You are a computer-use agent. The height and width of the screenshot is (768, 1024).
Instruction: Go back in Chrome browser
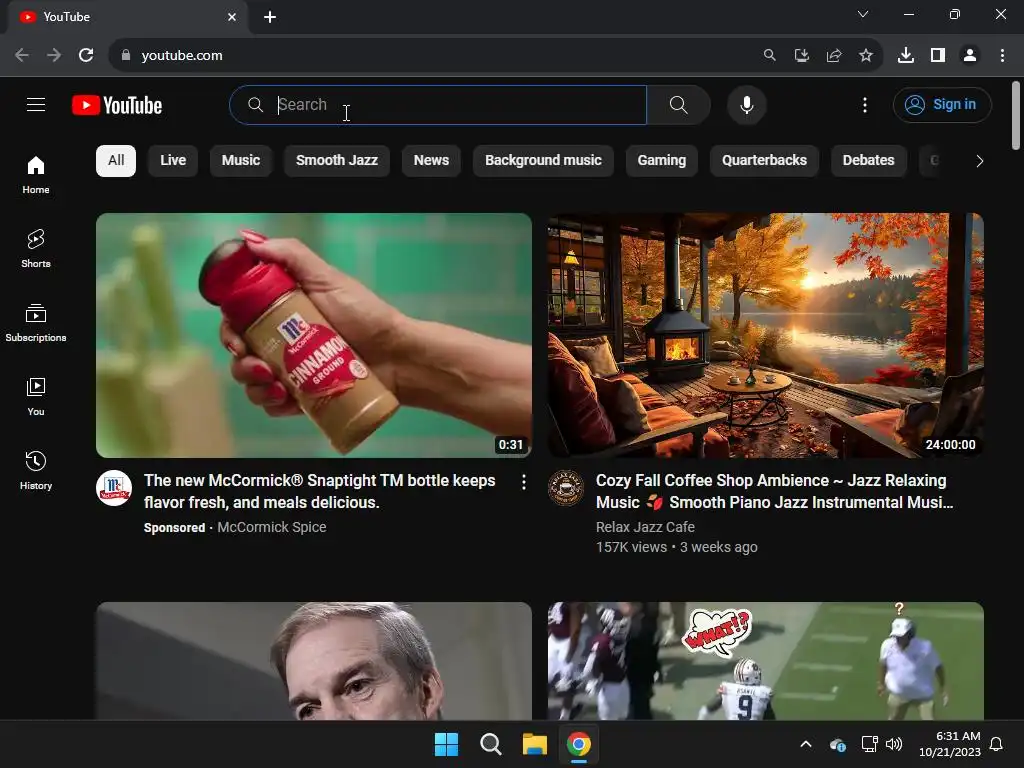pos(22,56)
